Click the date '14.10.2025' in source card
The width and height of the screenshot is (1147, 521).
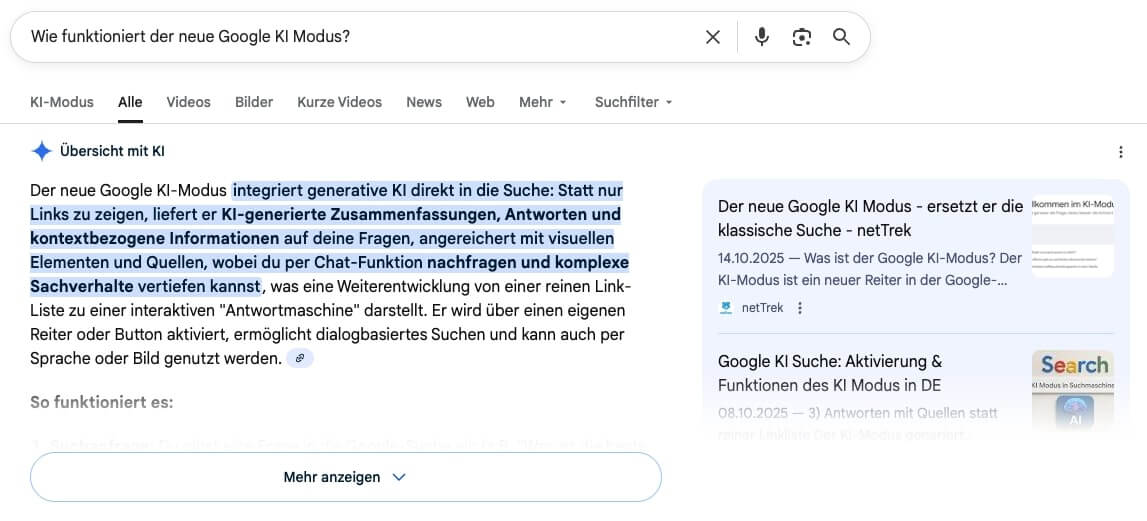tap(751, 259)
